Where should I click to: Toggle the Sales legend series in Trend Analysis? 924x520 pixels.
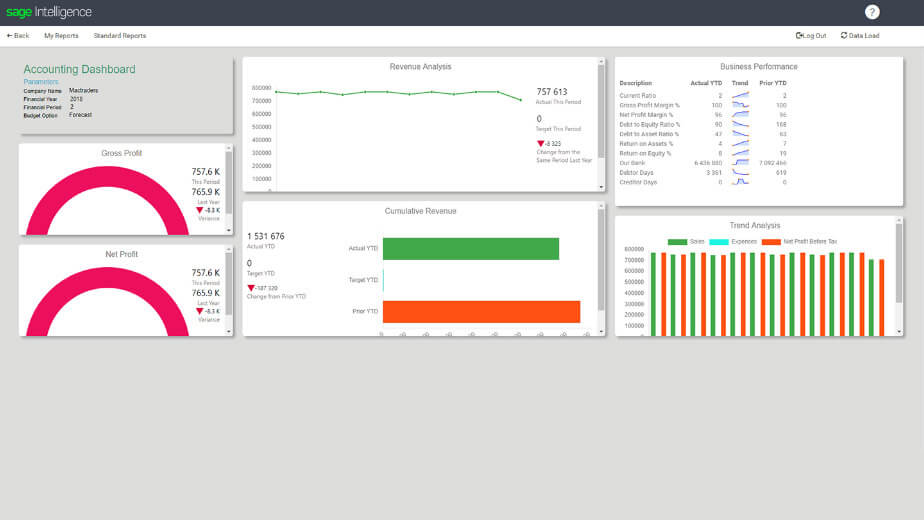click(686, 242)
